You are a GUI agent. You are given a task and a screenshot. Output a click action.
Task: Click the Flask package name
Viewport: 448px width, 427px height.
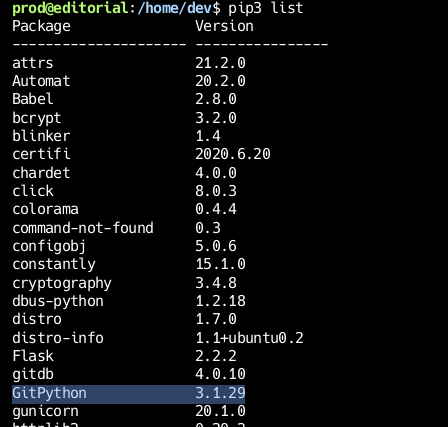tap(33, 356)
